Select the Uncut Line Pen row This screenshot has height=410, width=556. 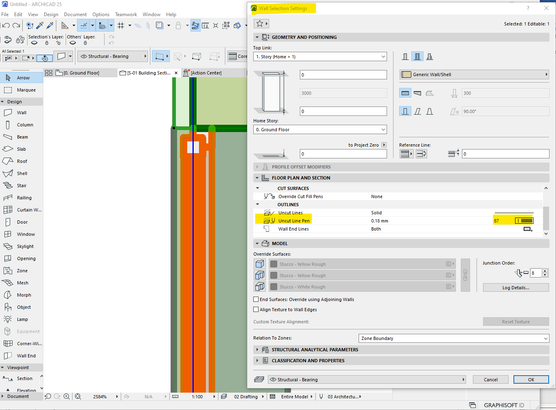click(x=398, y=221)
